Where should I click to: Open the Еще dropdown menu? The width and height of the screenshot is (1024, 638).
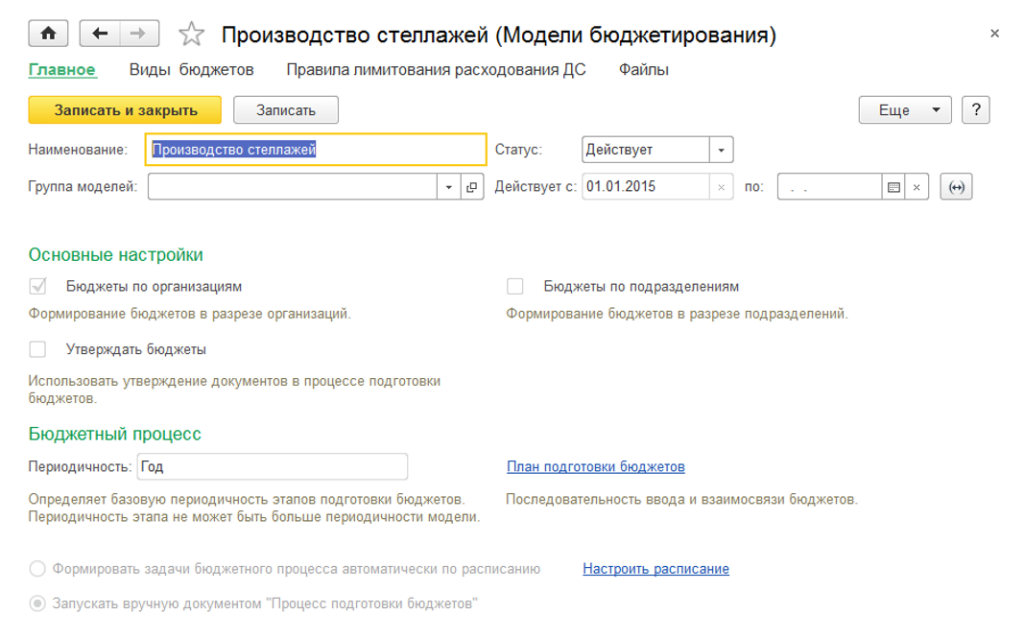(904, 110)
